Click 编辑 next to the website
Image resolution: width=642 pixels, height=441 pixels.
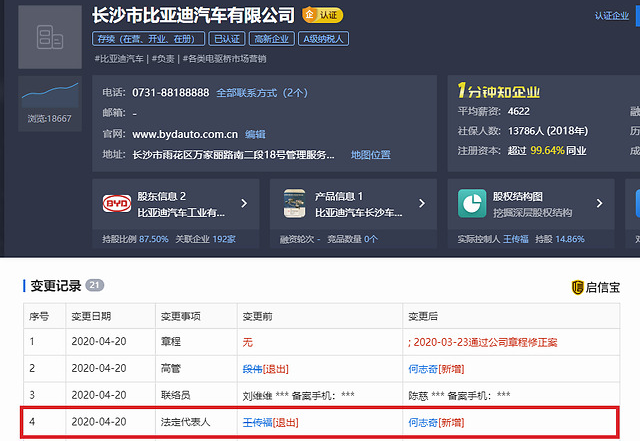pos(255,134)
